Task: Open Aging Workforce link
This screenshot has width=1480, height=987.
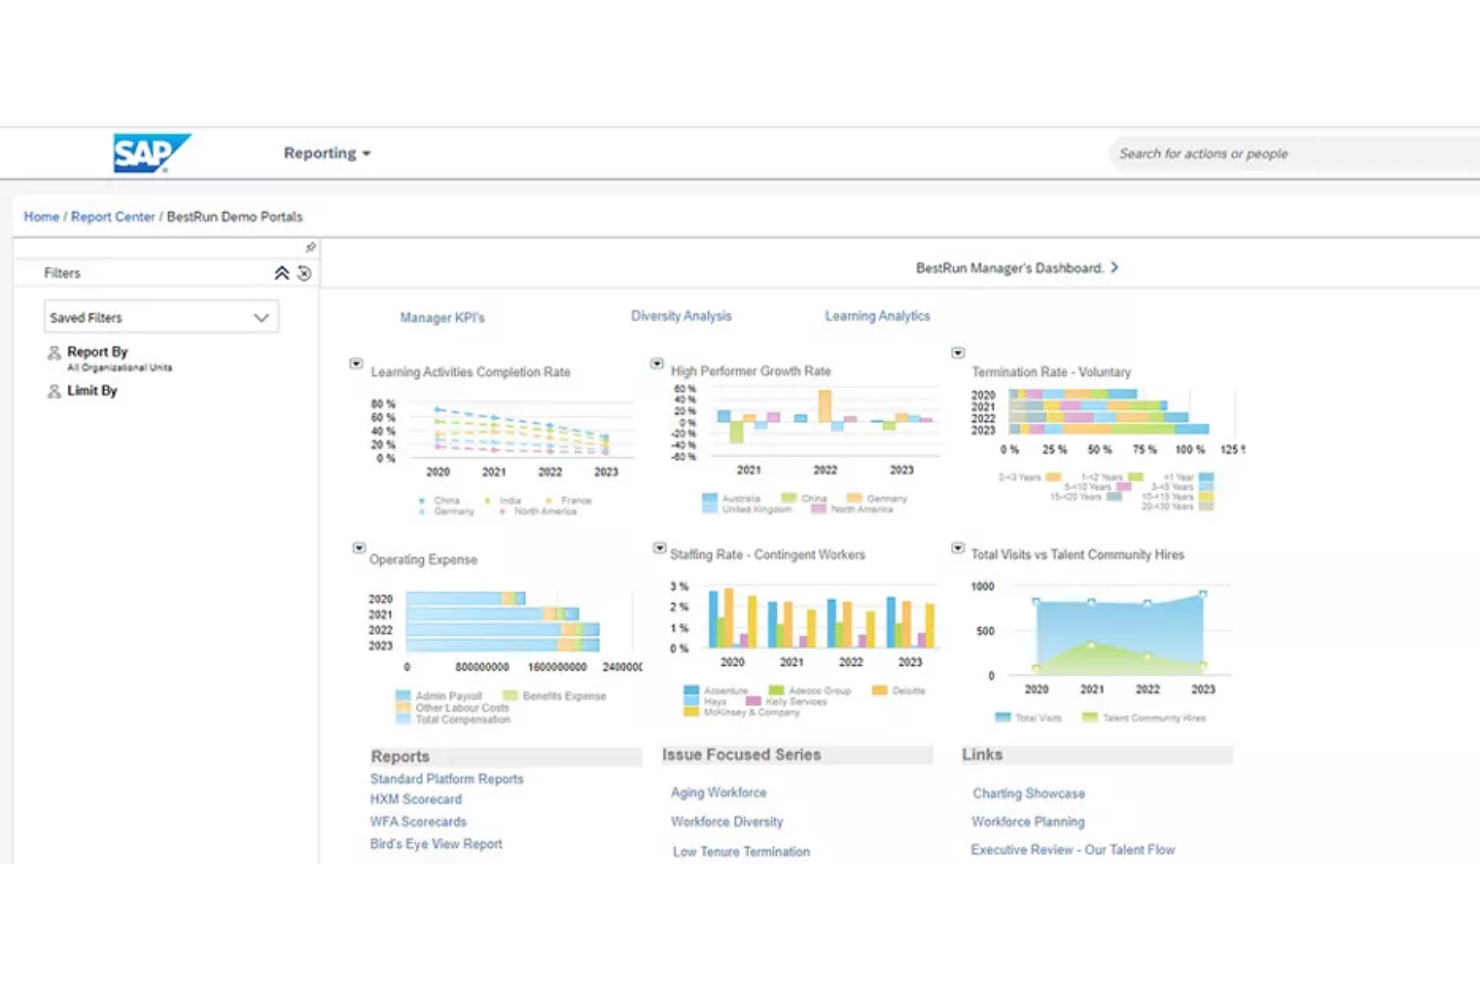Action: 718,792
